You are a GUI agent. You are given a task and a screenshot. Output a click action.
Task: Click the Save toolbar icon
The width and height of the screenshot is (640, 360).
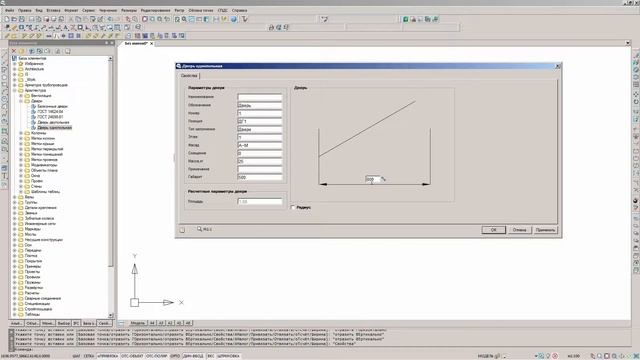point(22,19)
